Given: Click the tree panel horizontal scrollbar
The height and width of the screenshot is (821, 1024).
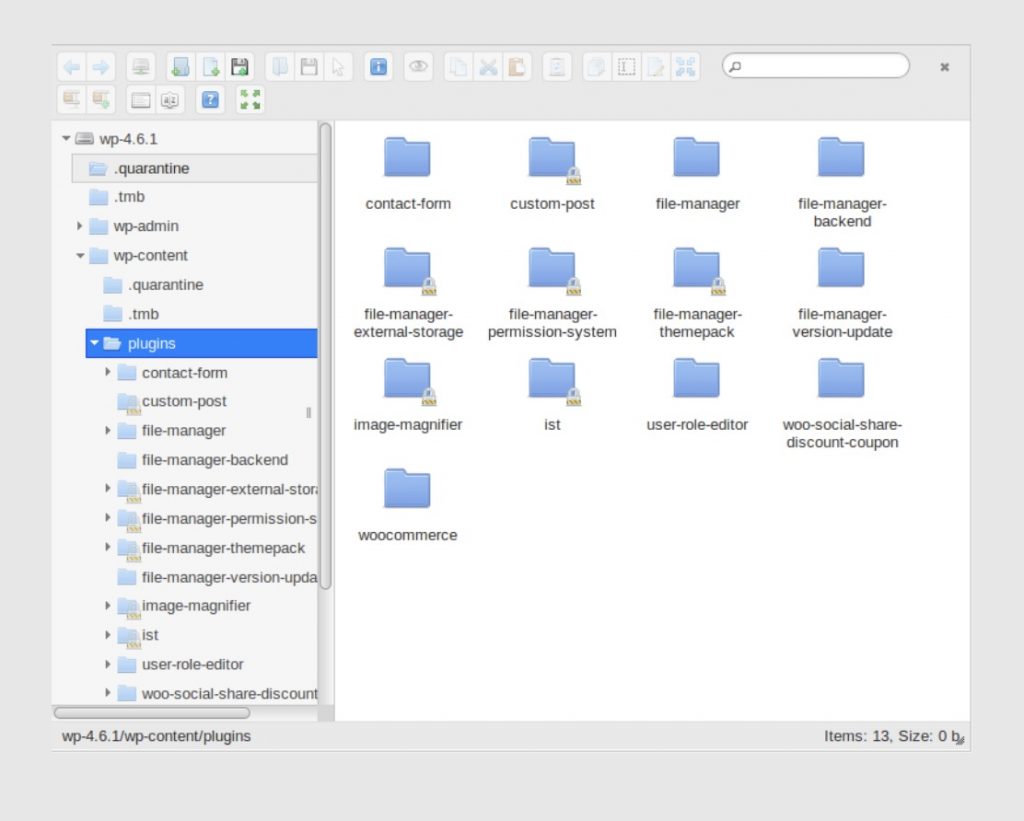Looking at the screenshot, I should coord(152,713).
